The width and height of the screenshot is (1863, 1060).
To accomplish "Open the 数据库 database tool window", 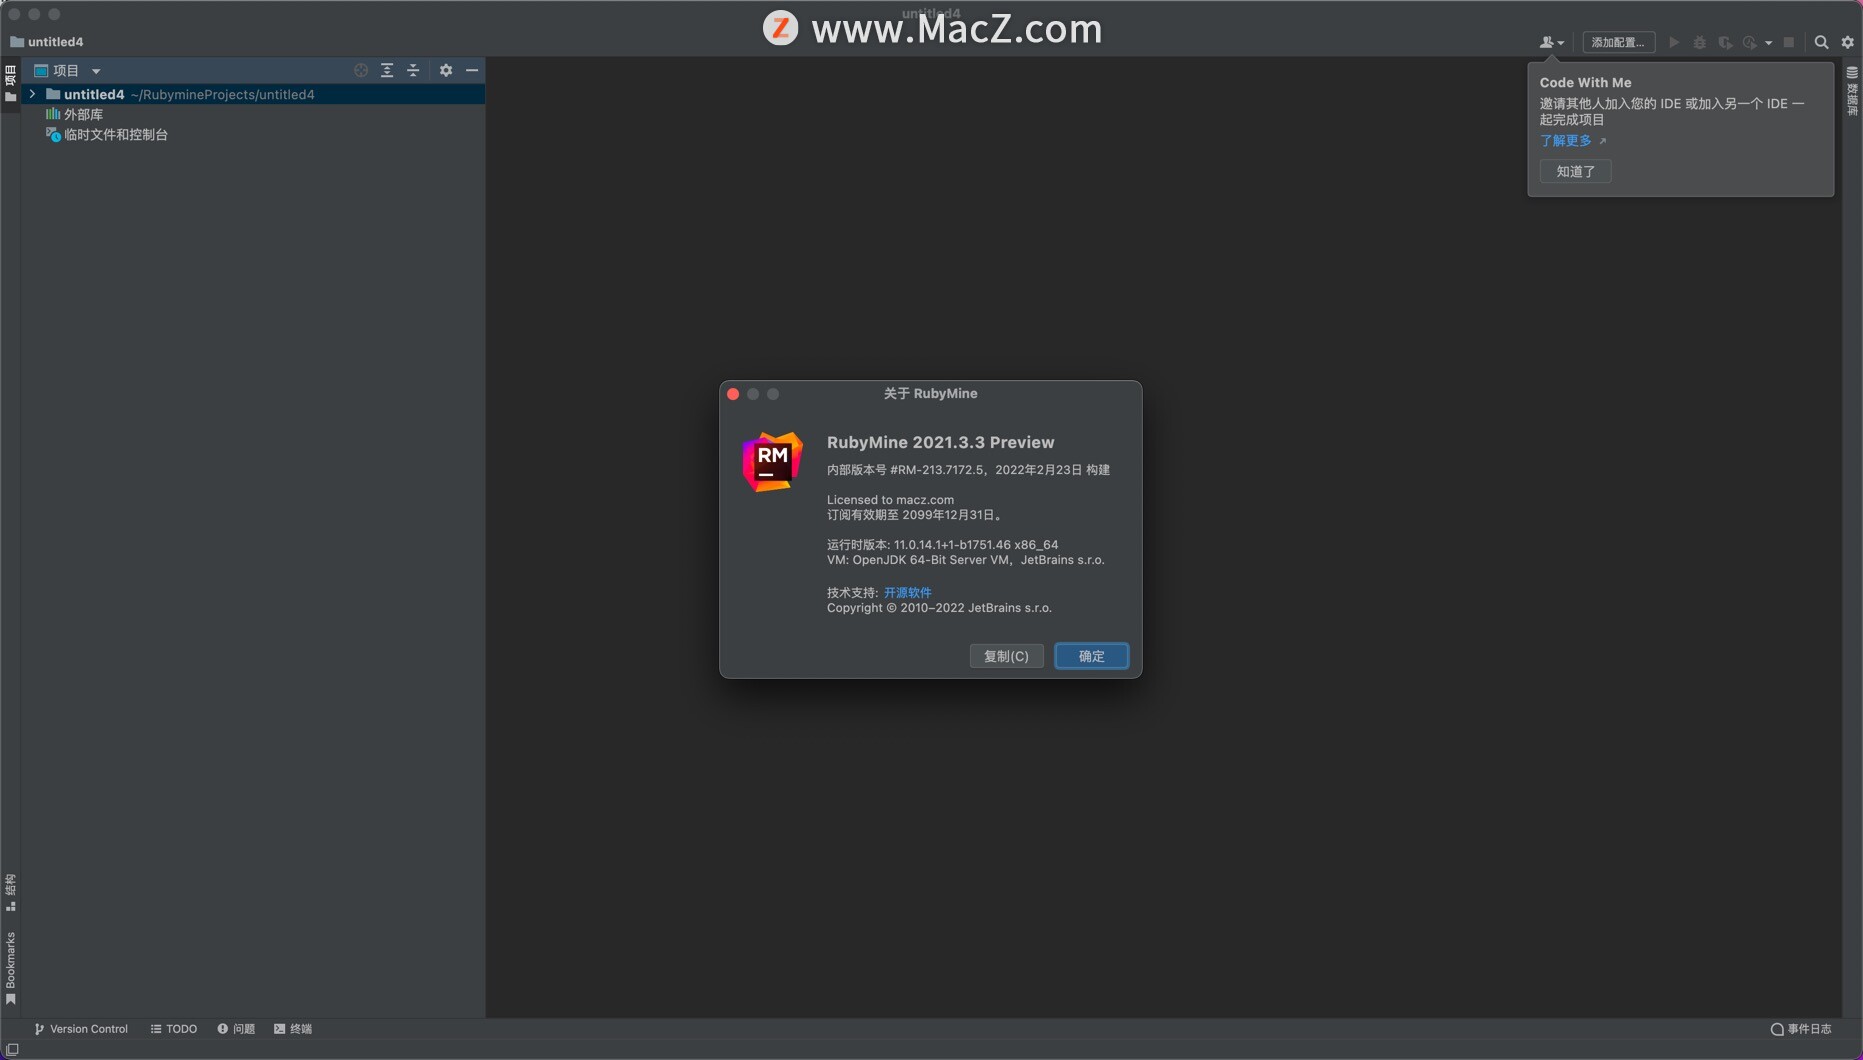I will click(1852, 90).
